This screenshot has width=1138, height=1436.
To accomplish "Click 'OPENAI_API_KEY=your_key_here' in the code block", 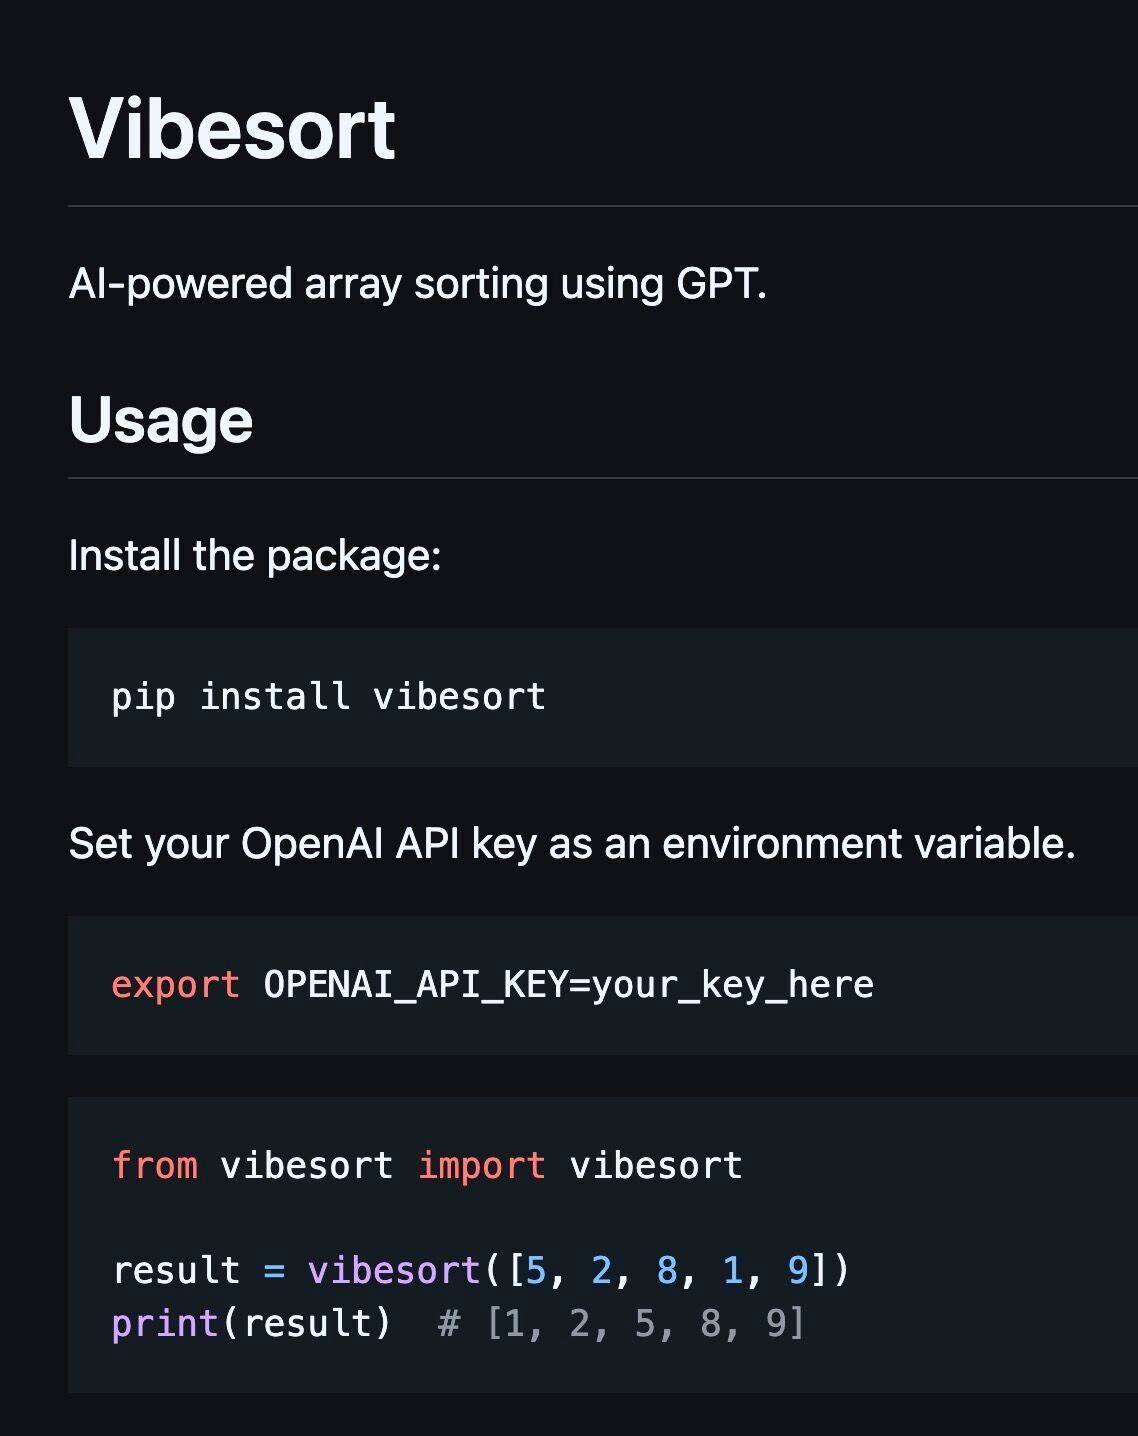I will click(x=569, y=985).
